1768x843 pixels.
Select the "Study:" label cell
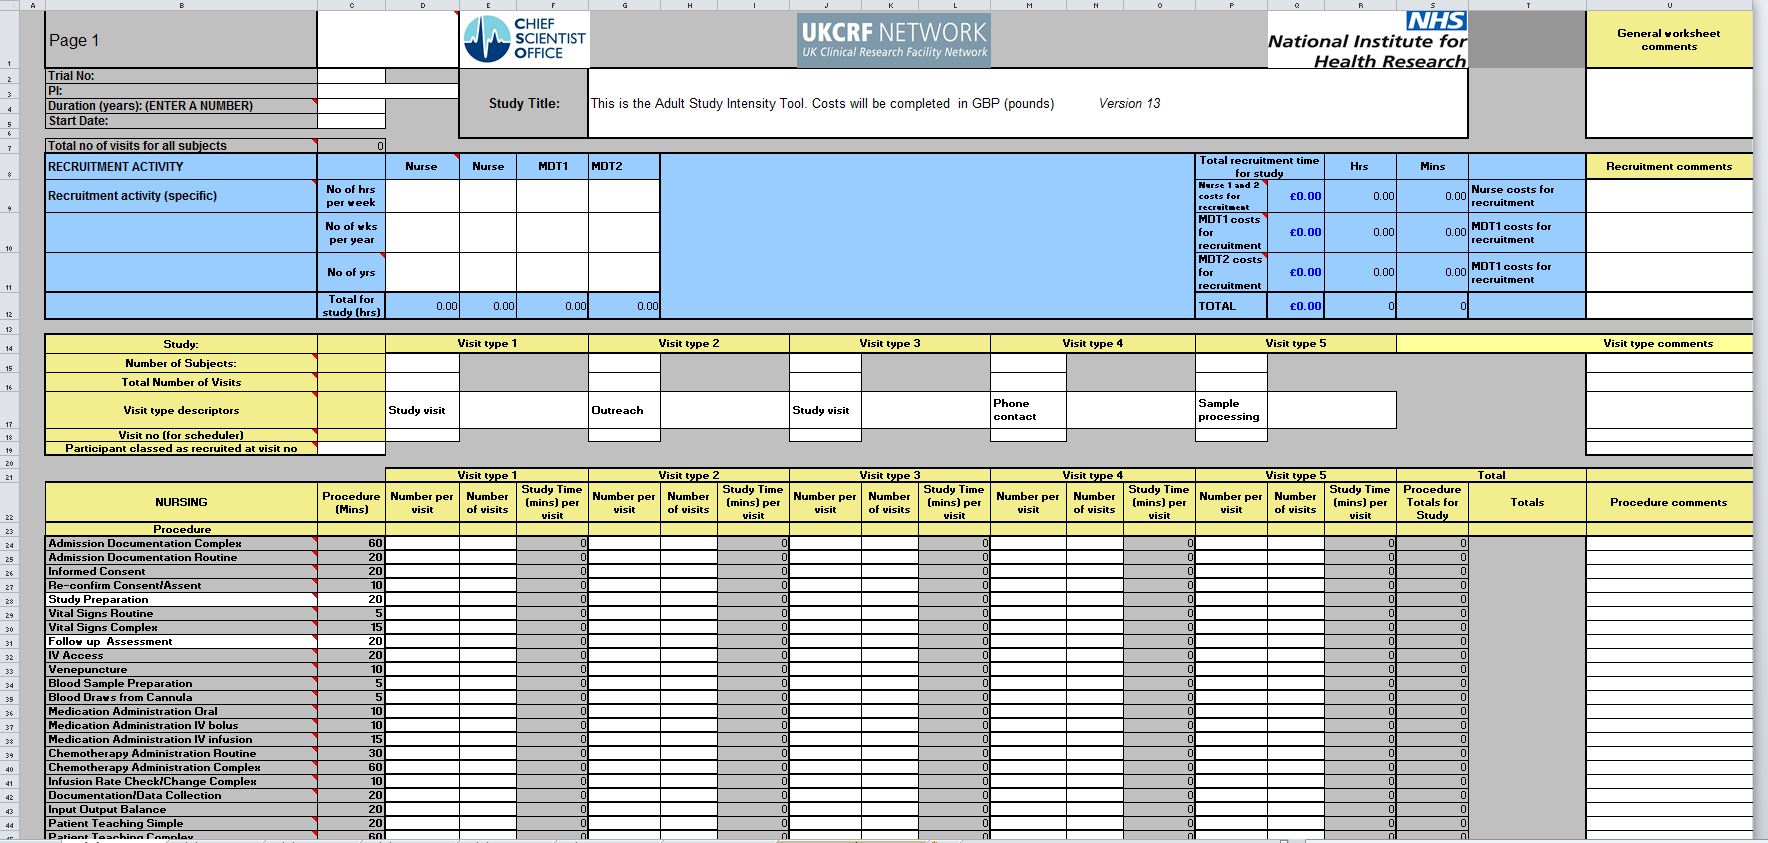pyautogui.click(x=181, y=344)
